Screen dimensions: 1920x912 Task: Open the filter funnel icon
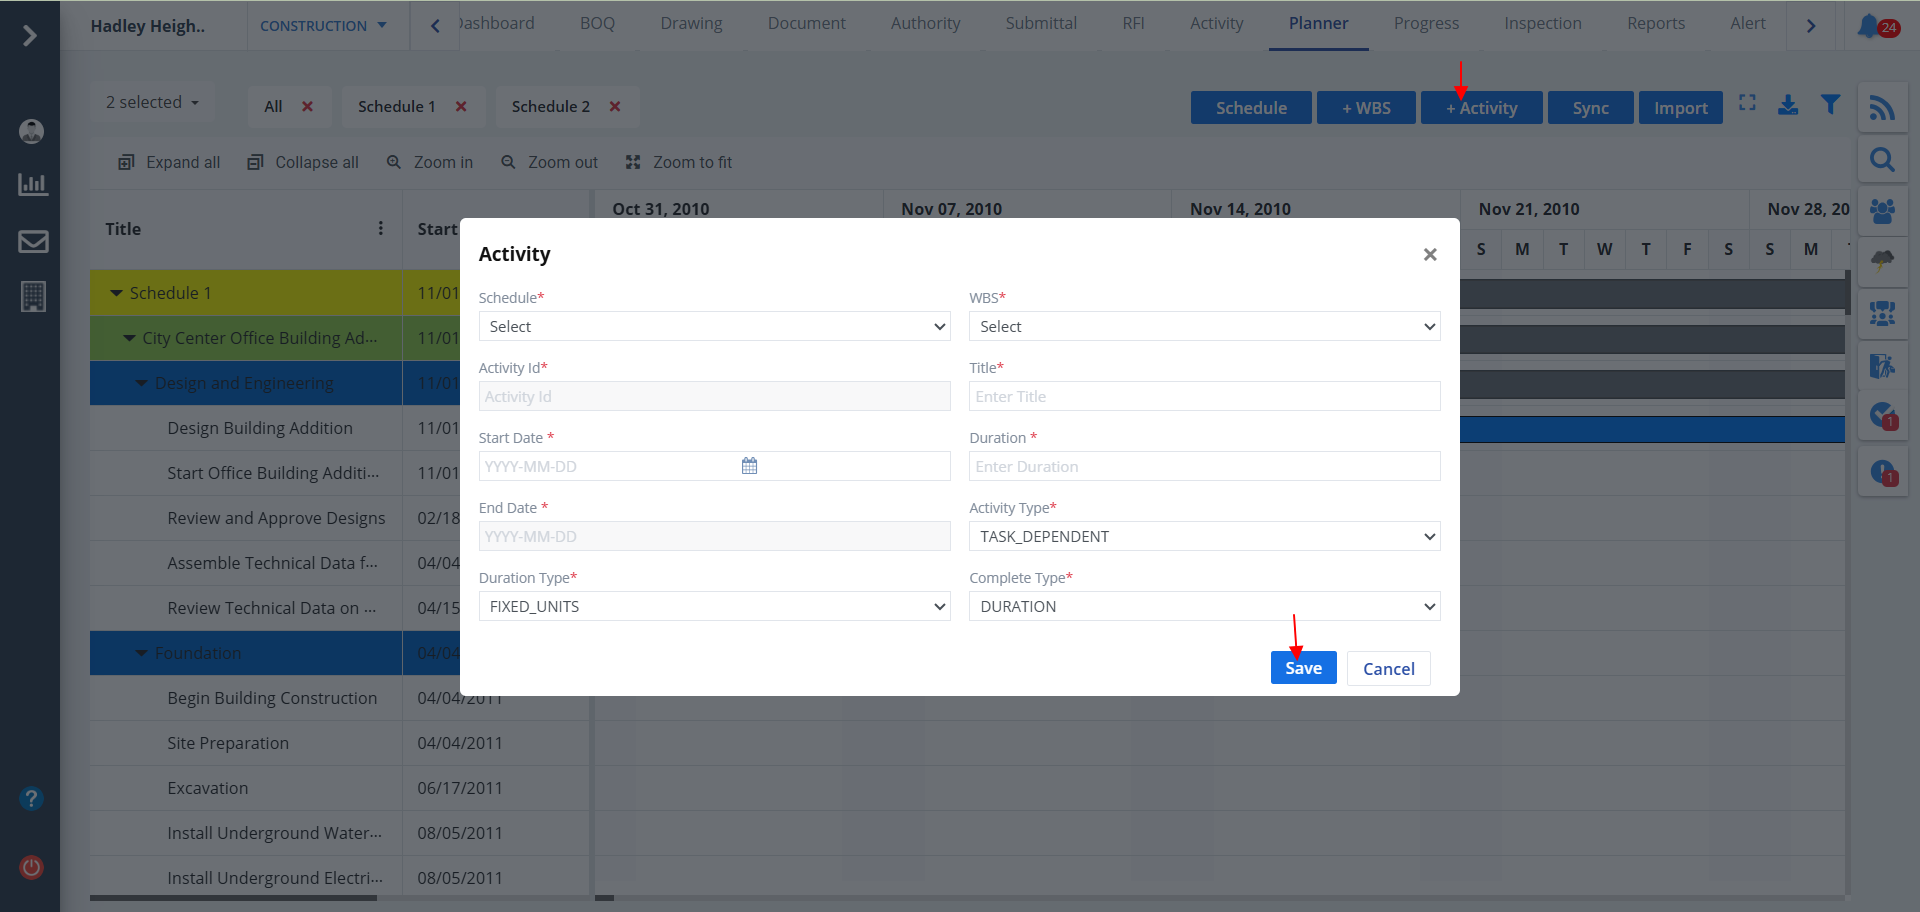point(1830,105)
